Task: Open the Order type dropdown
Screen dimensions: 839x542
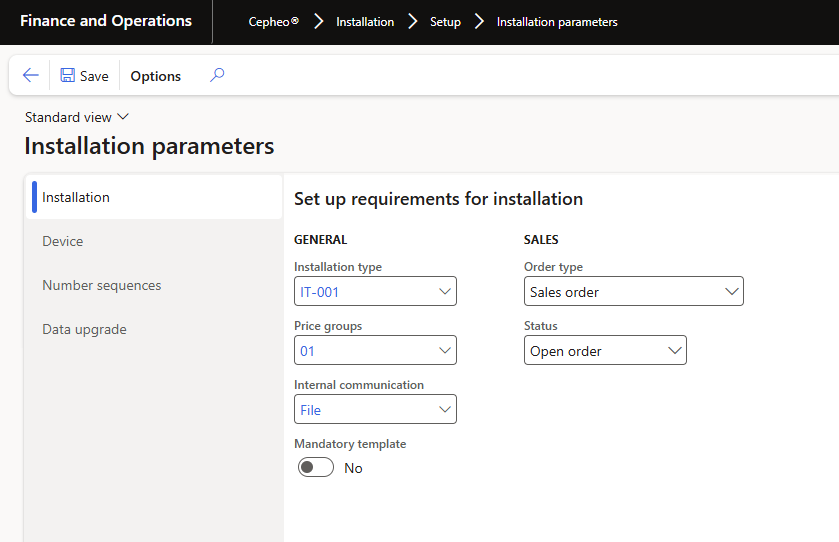Action: [732, 292]
